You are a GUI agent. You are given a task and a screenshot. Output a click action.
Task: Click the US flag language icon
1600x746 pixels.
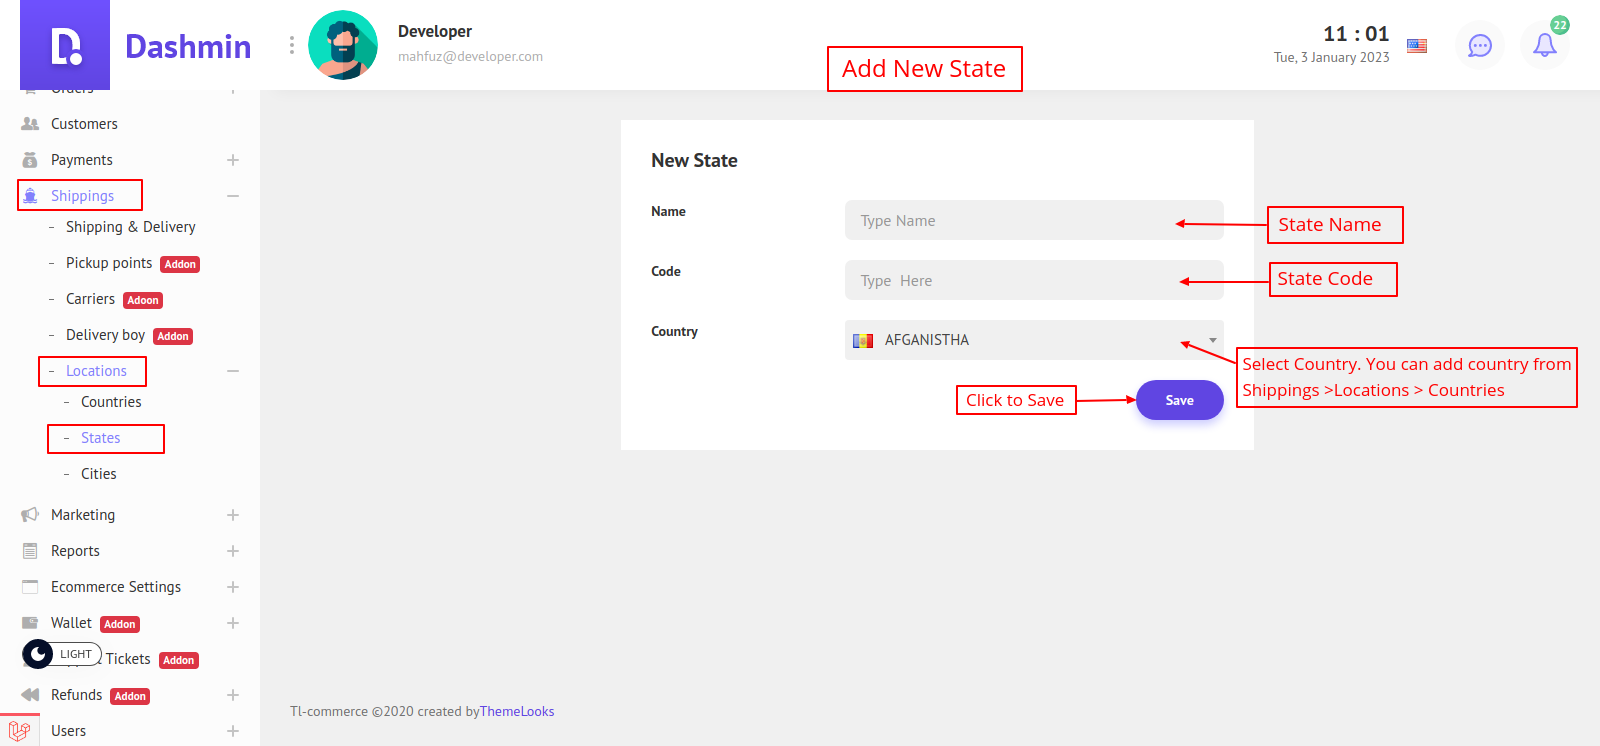click(1416, 45)
